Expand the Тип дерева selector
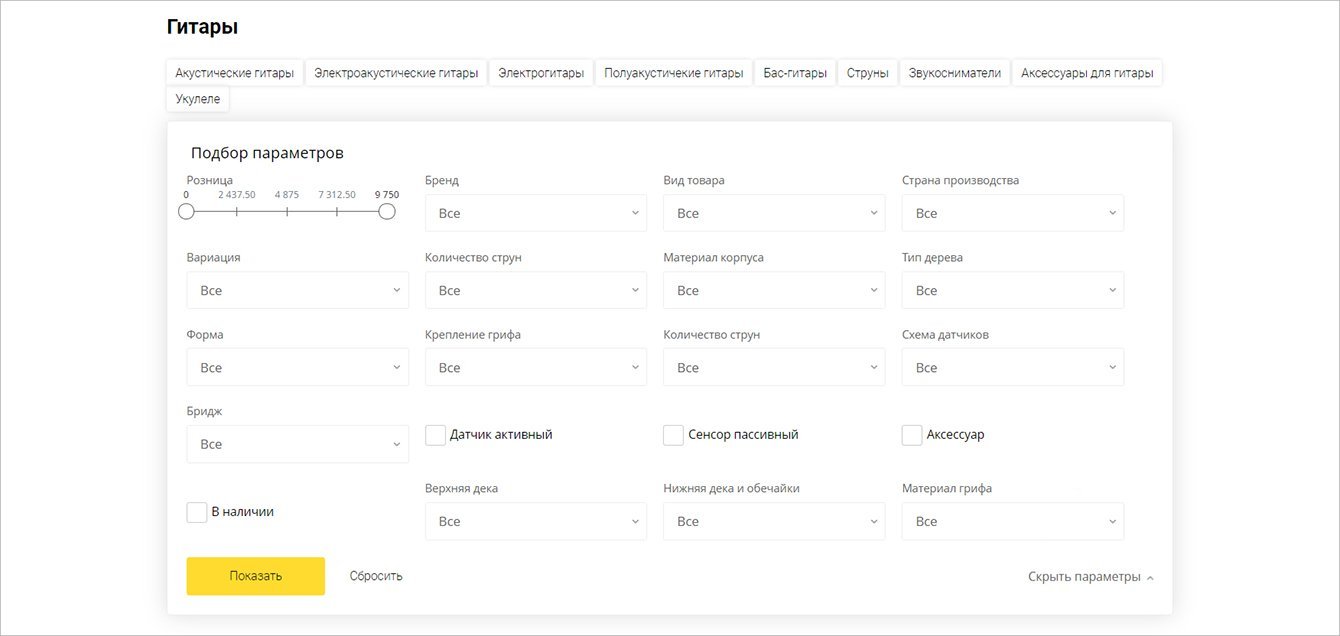Viewport: 1340px width, 636px height. tap(1012, 290)
